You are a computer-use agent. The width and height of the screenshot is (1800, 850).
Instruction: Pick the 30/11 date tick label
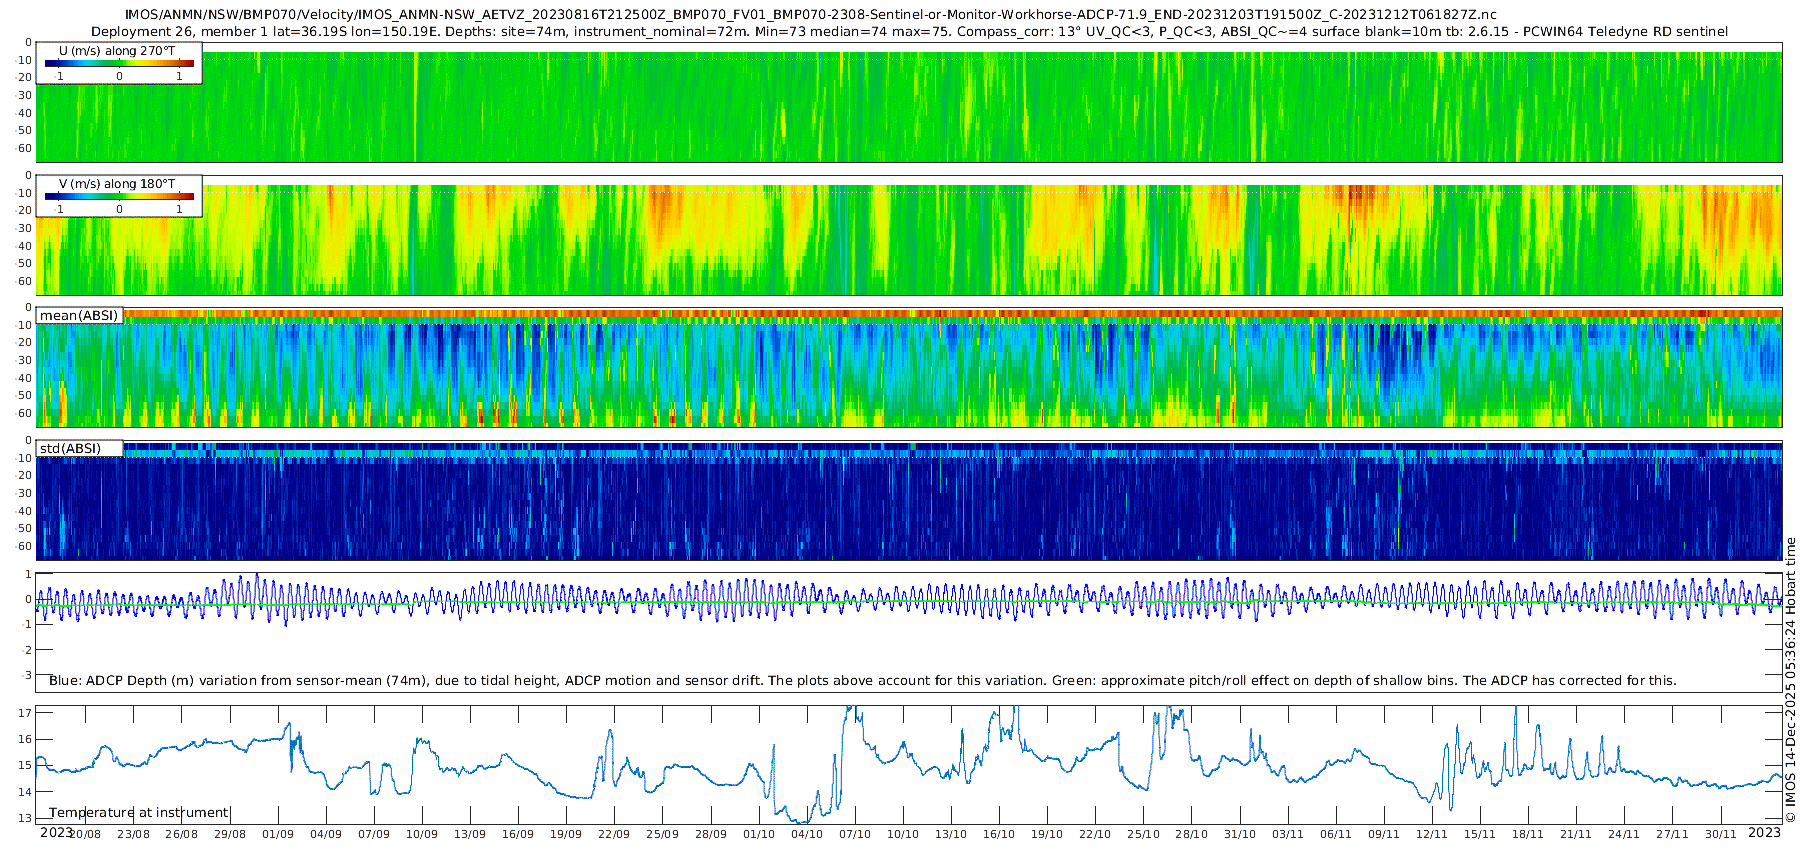coord(1720,834)
